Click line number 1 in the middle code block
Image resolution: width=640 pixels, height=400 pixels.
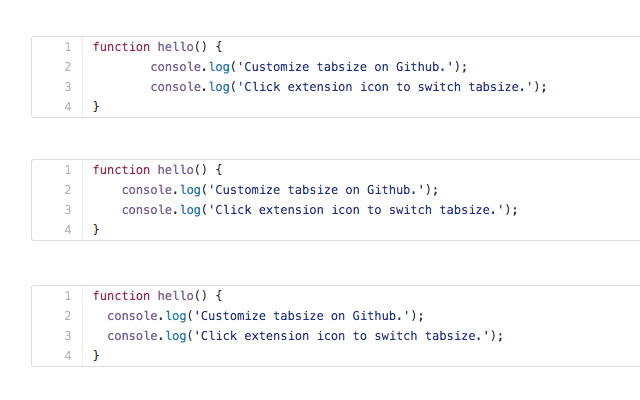click(x=67, y=170)
